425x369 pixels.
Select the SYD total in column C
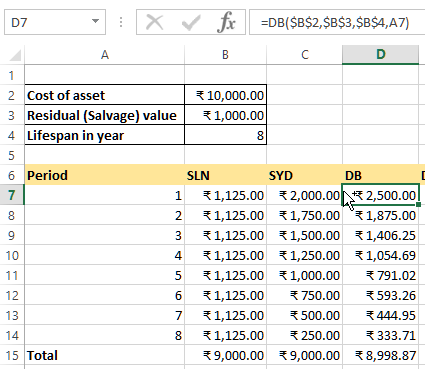tap(304, 355)
